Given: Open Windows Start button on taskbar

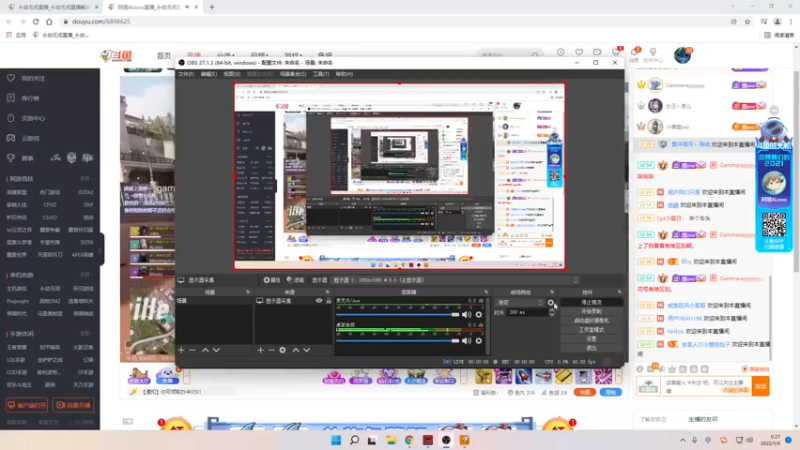Looking at the screenshot, I should (x=336, y=440).
